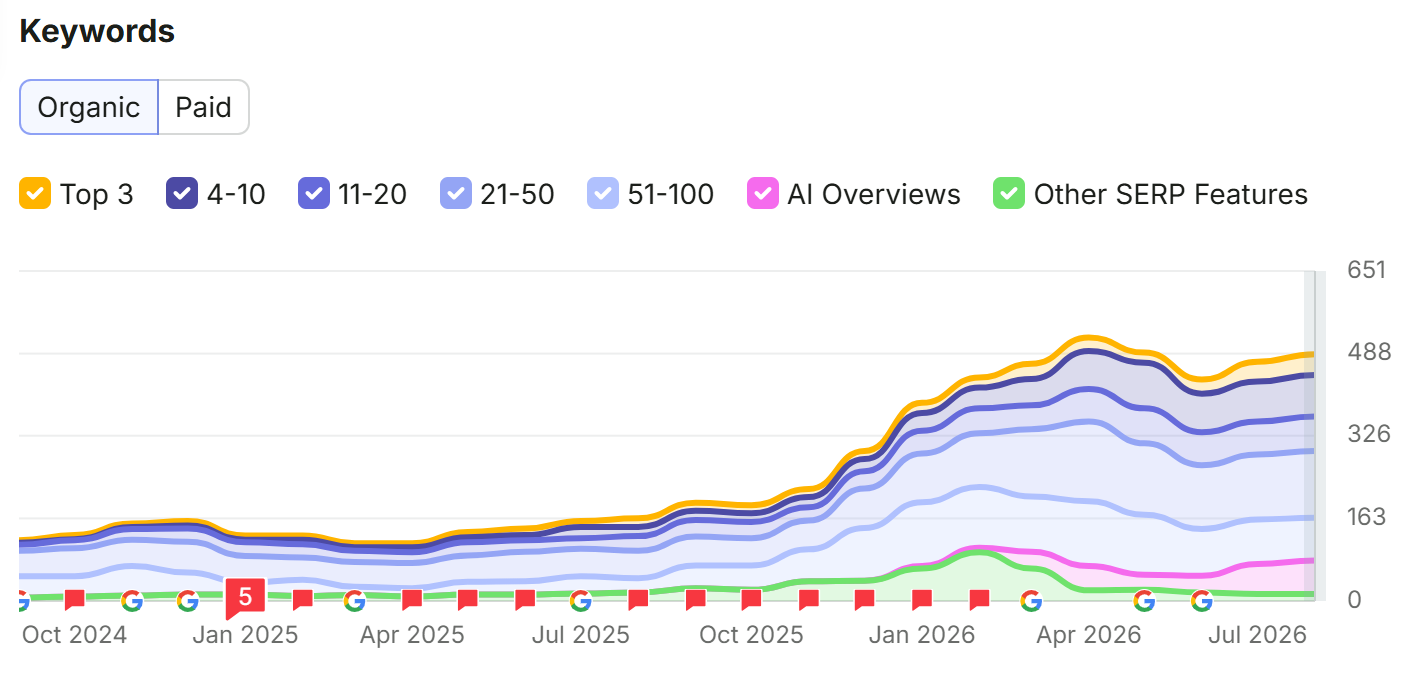The height and width of the screenshot is (679, 1415).
Task: Open the red note flag above Oct 2024
Action: pos(74,600)
